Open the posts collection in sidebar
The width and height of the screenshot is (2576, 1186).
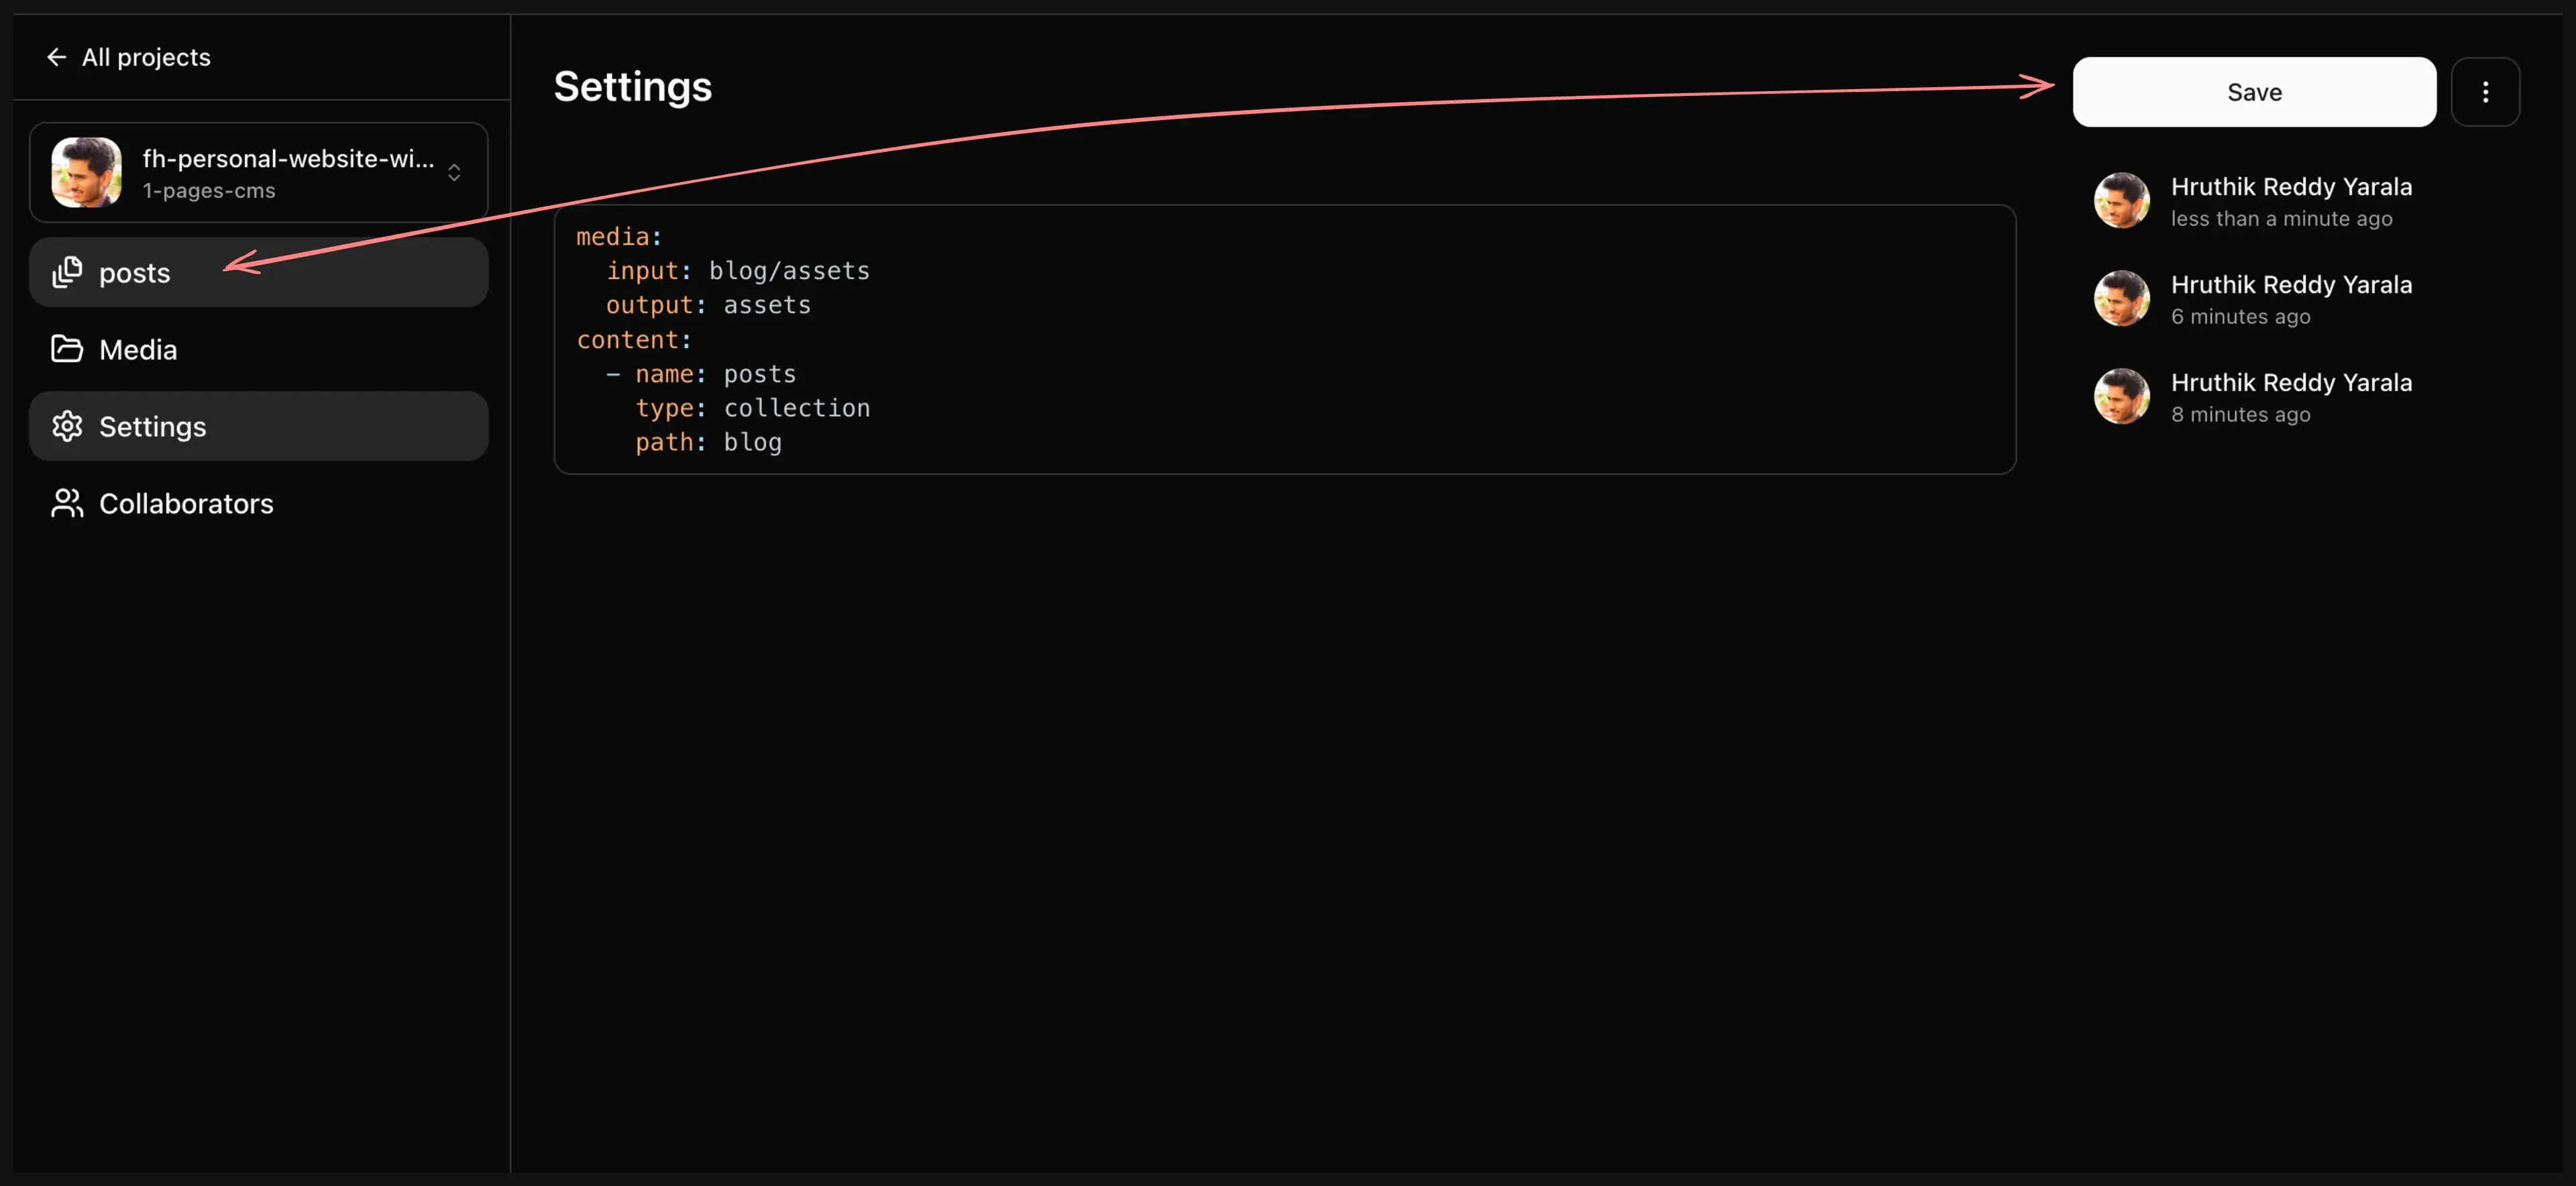click(135, 272)
